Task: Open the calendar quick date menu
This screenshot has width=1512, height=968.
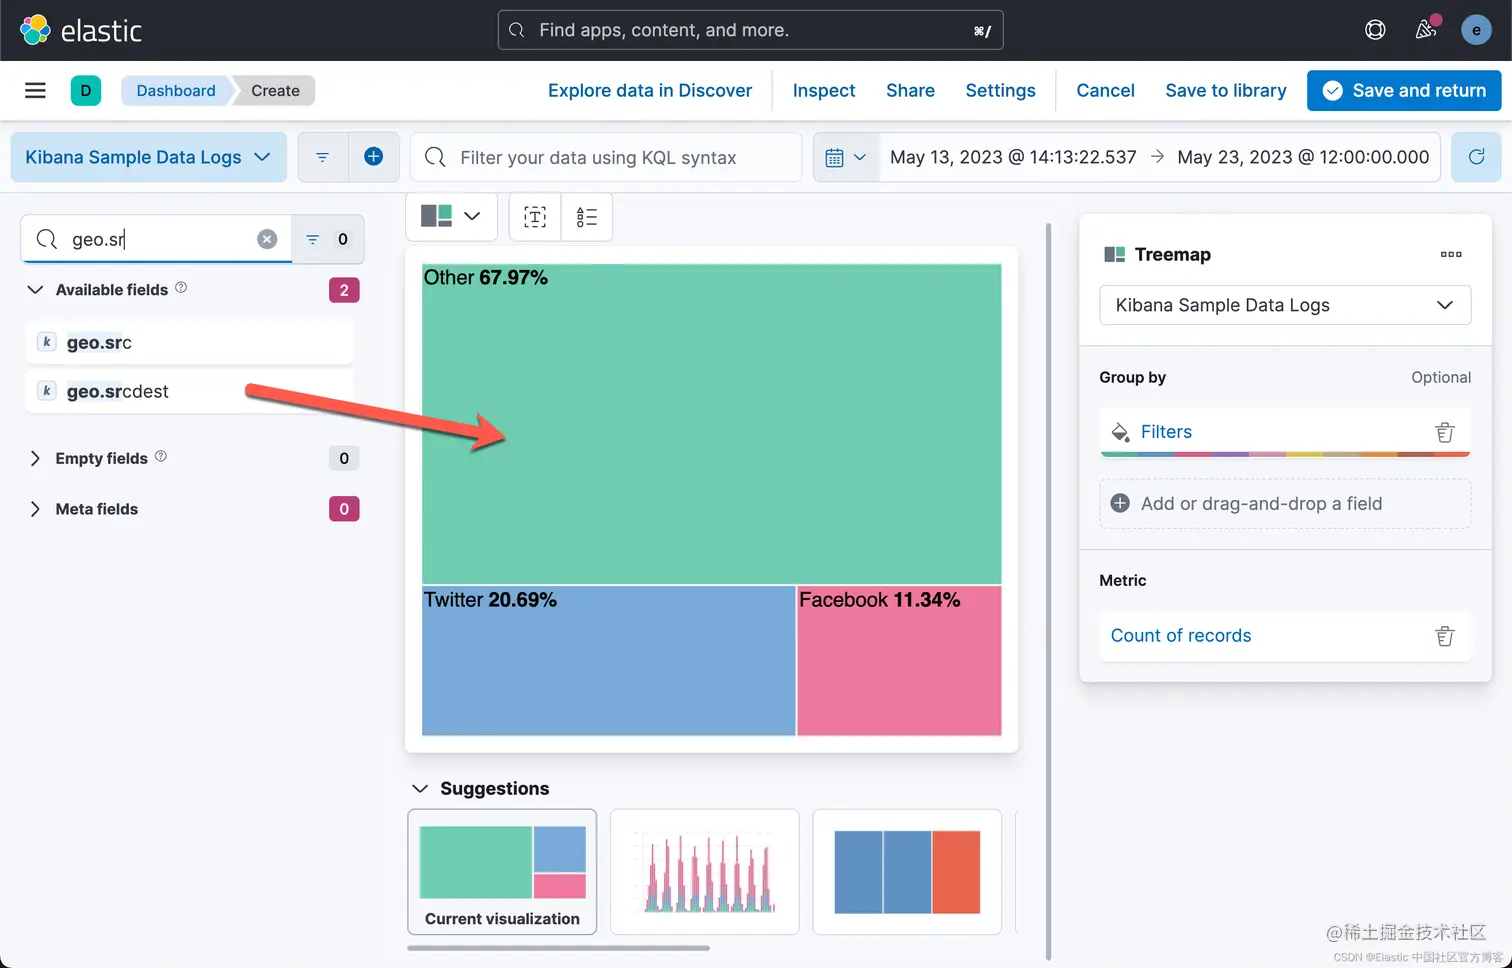Action: point(845,157)
